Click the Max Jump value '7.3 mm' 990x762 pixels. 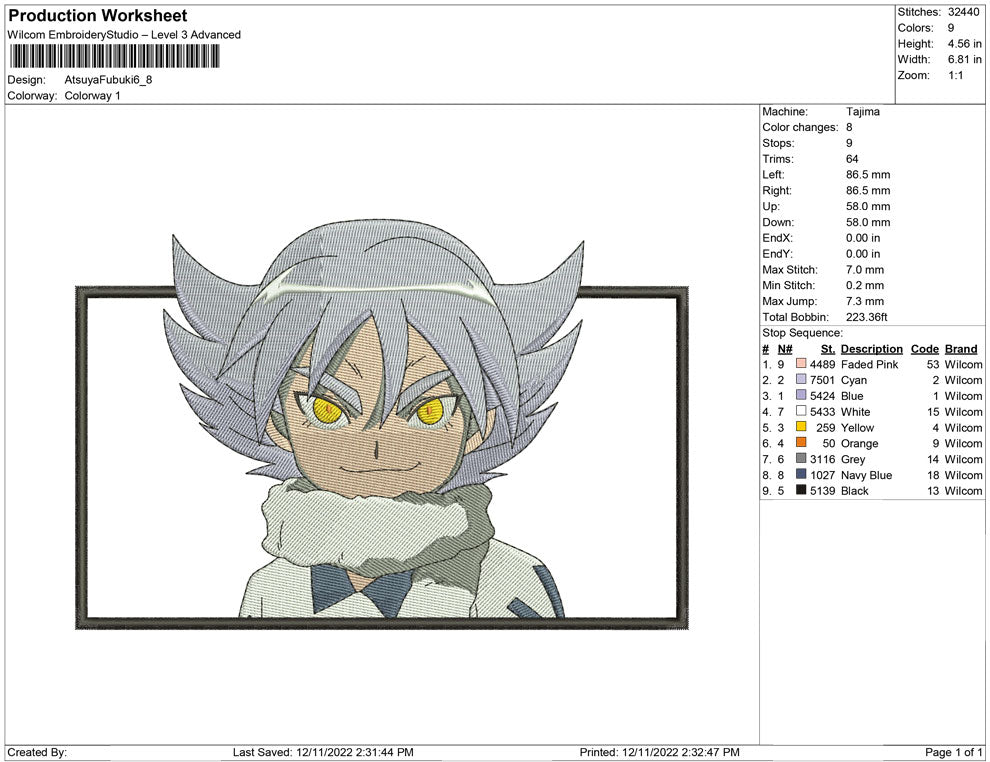pos(865,301)
